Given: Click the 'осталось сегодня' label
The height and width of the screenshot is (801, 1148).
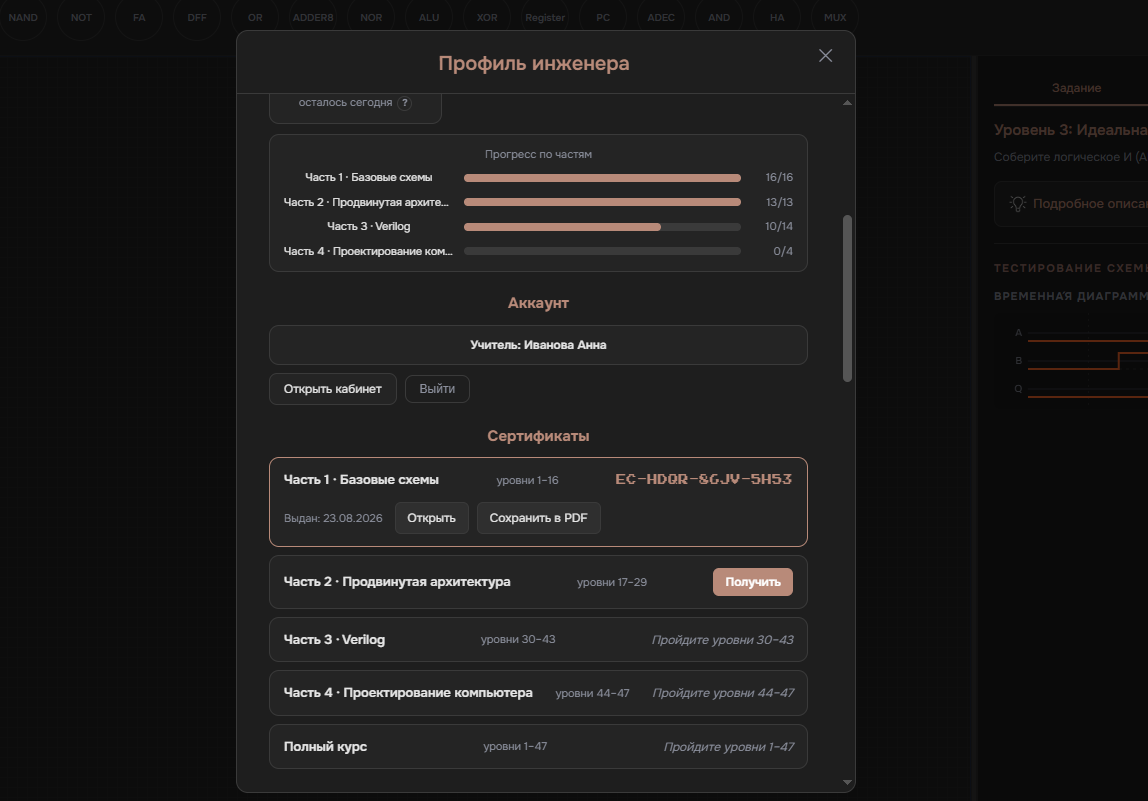Looking at the screenshot, I should click(346, 103).
